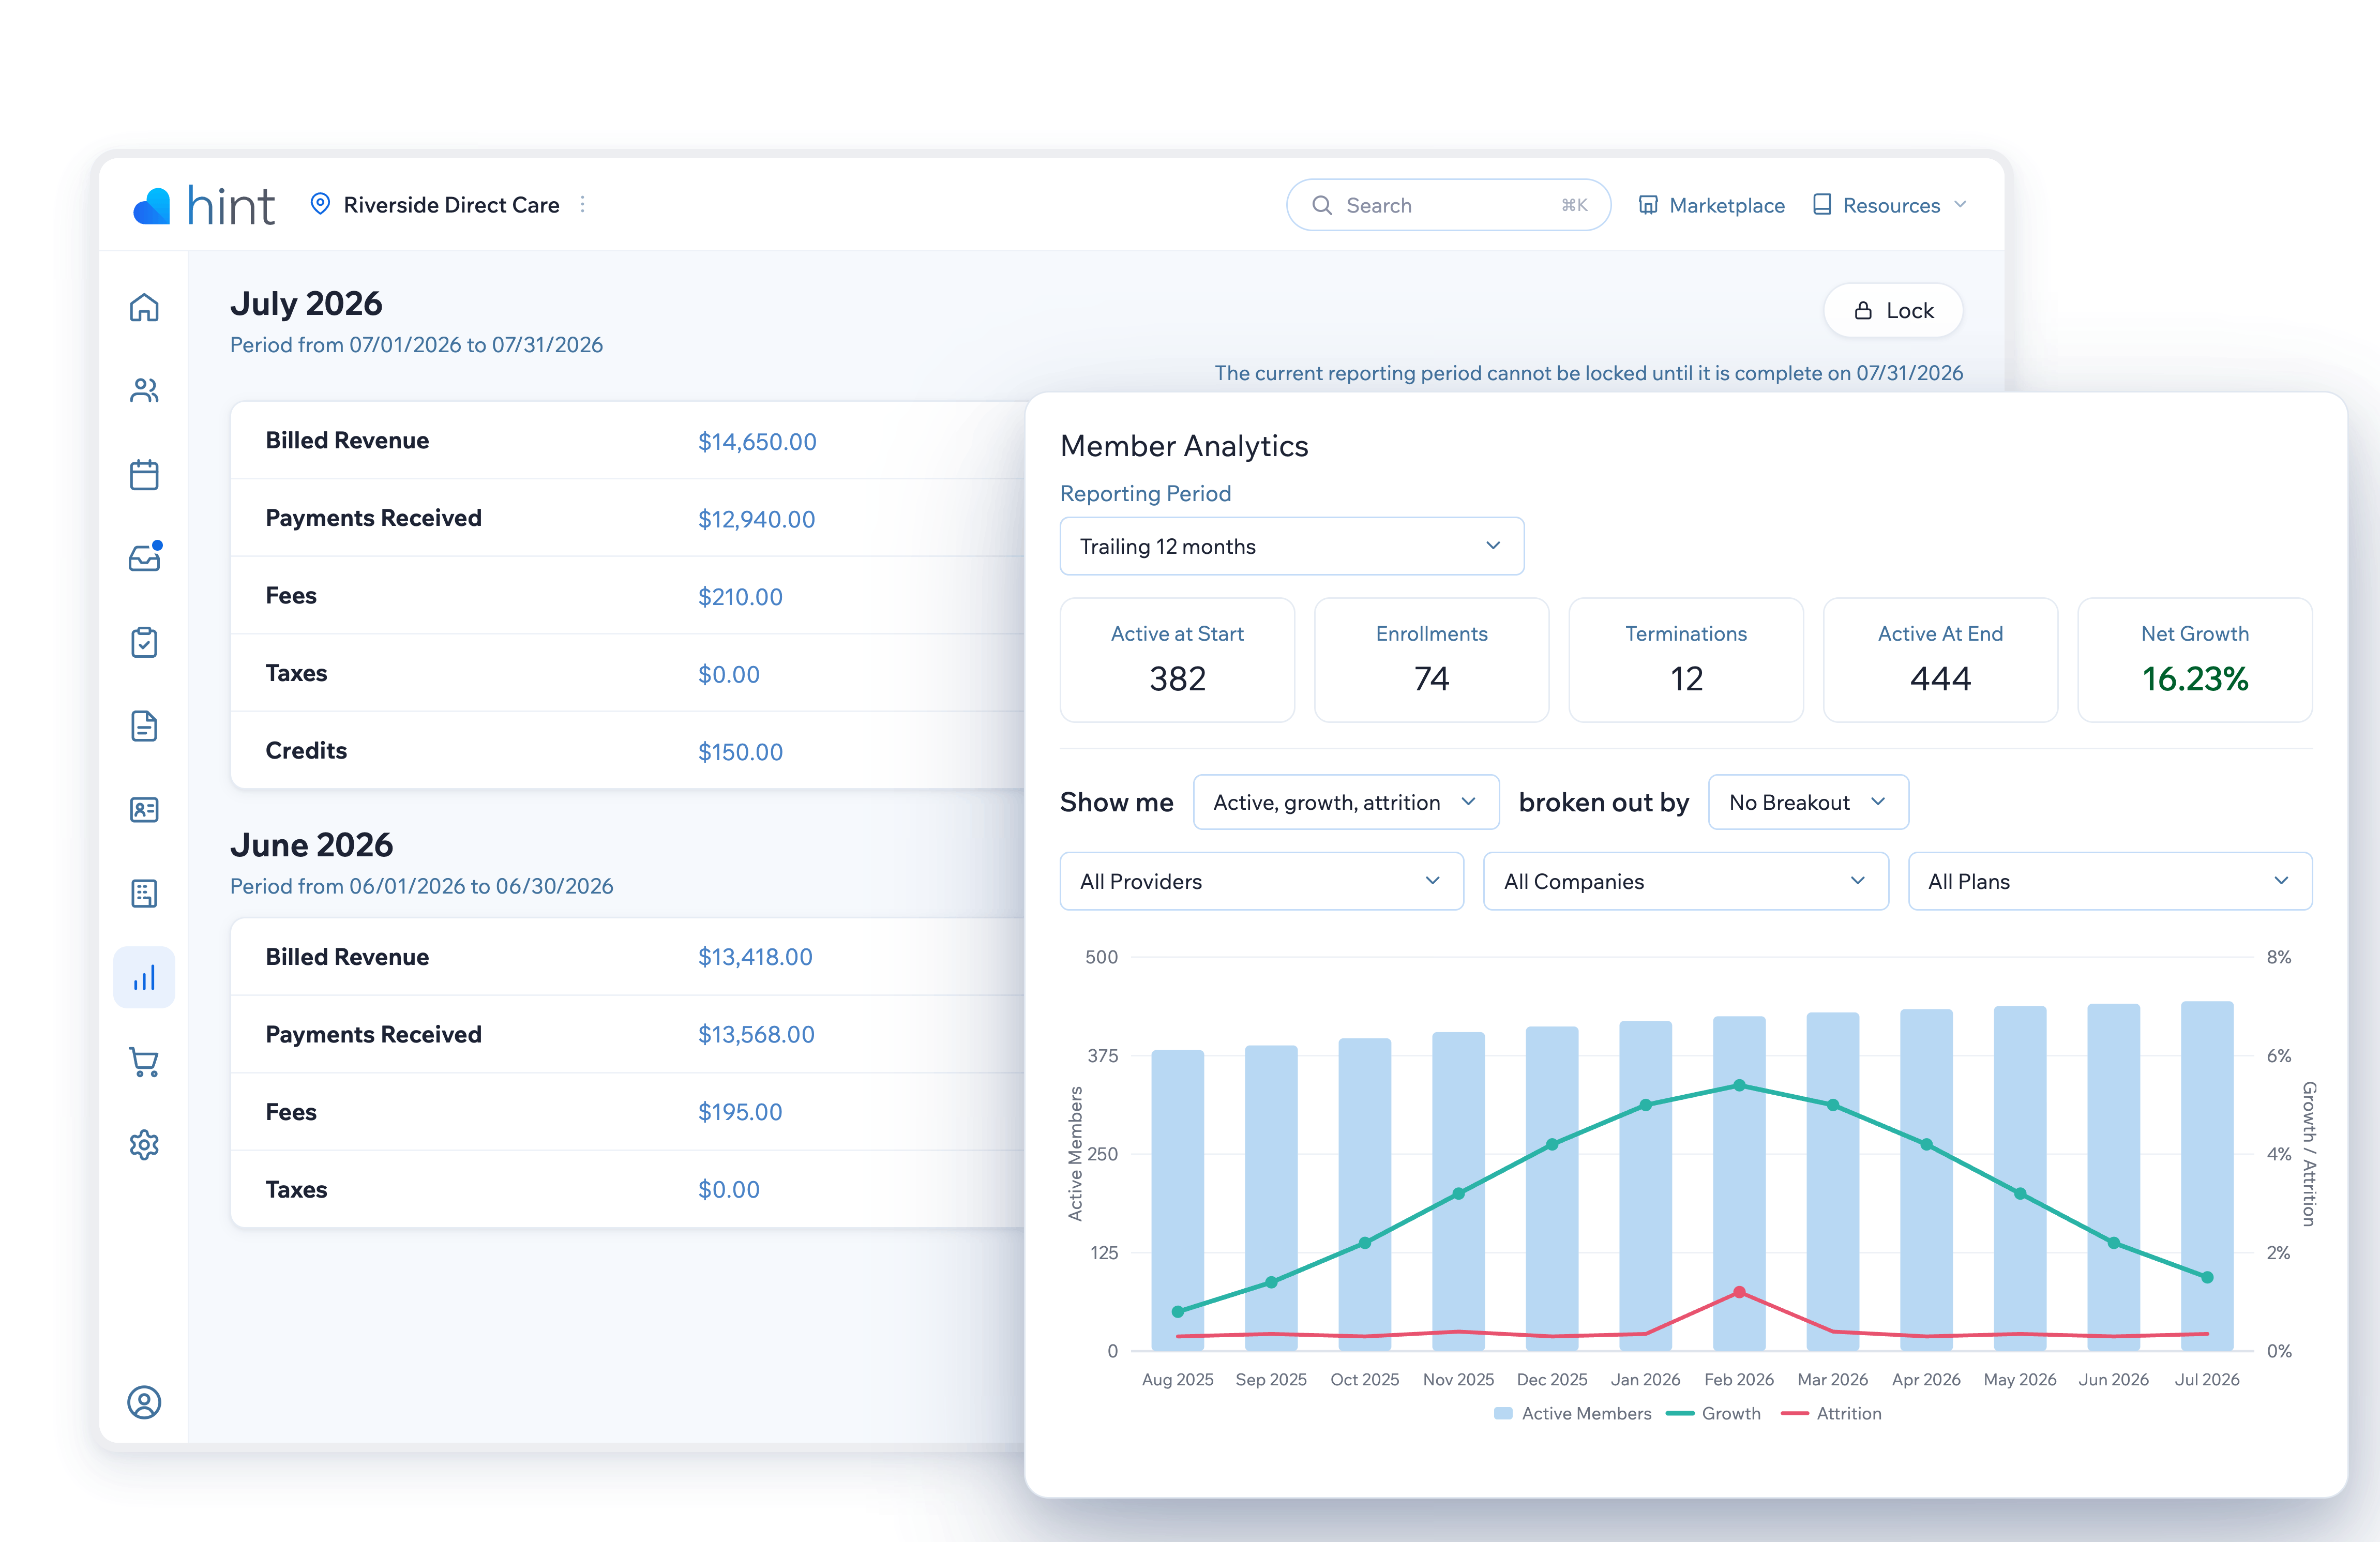Click the Feb 2026 growth peak point
Viewport: 2380px width, 1542px height.
coord(1739,1085)
